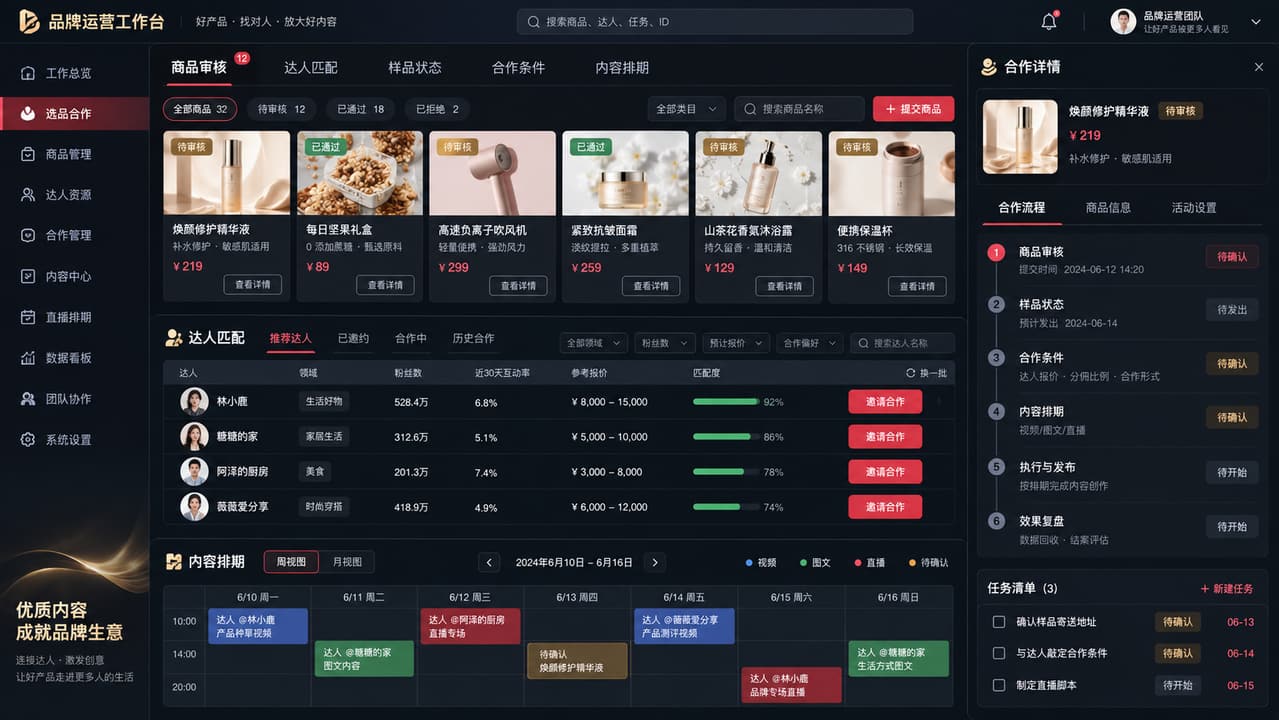Click 新建任务 link
The height and width of the screenshot is (720, 1279).
click(x=1227, y=589)
